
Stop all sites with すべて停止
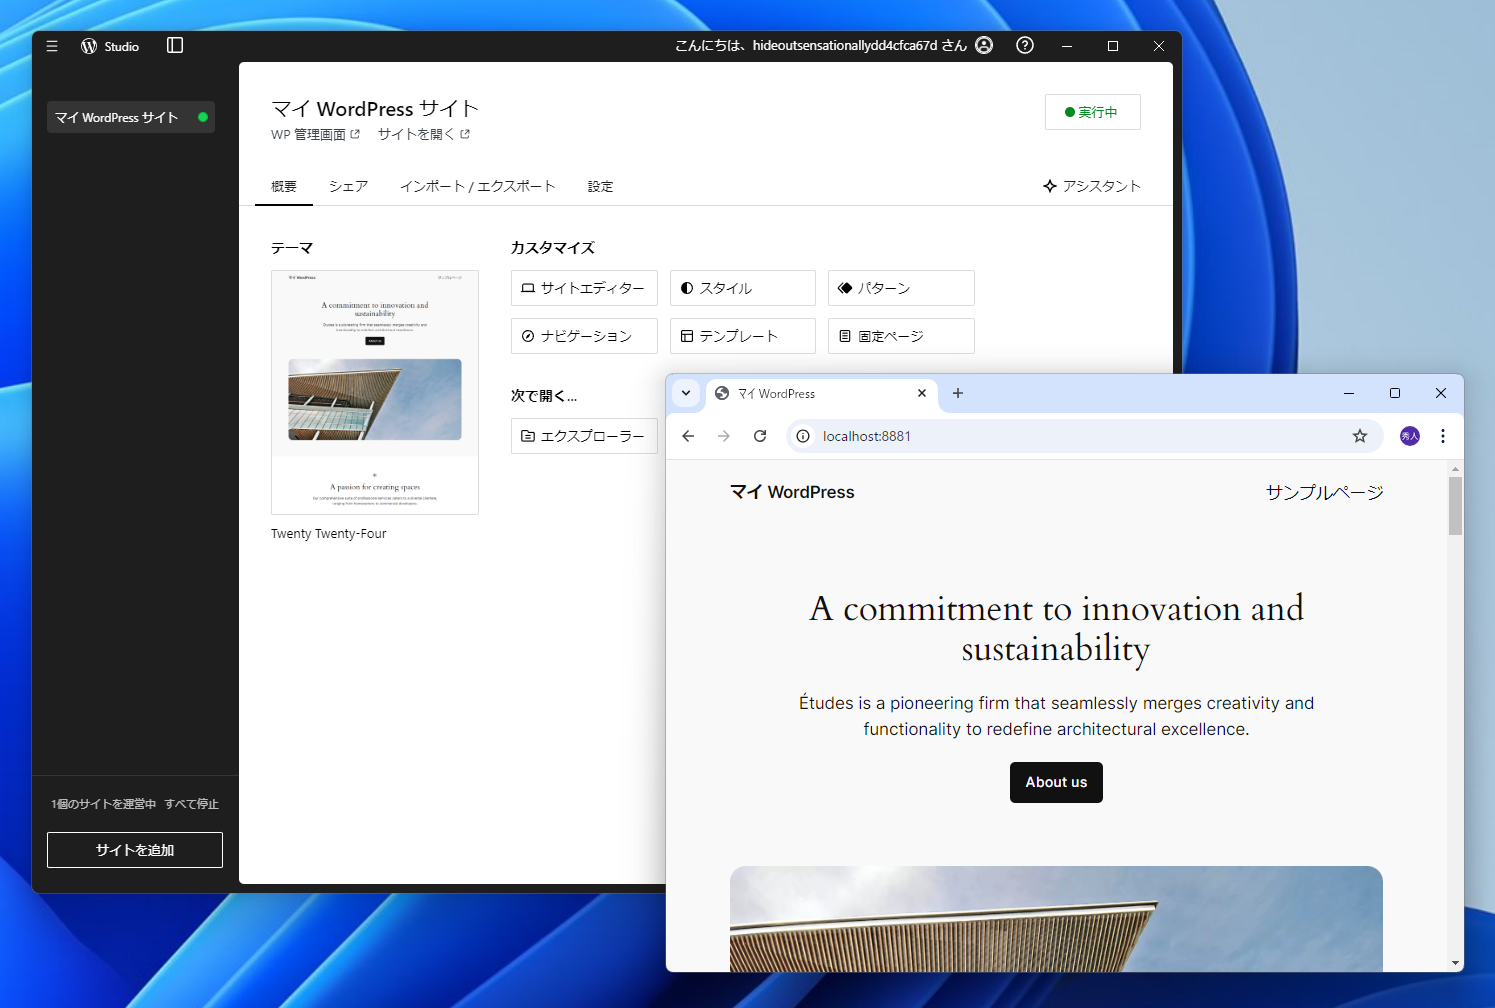pyautogui.click(x=191, y=803)
